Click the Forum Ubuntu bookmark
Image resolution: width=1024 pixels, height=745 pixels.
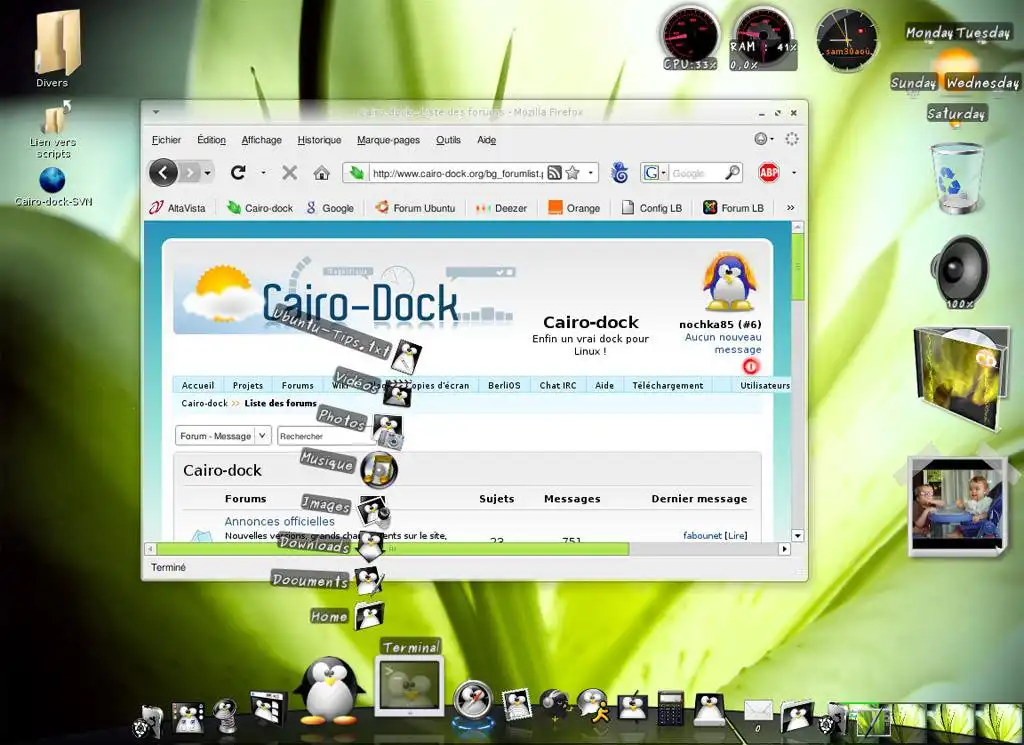415,208
